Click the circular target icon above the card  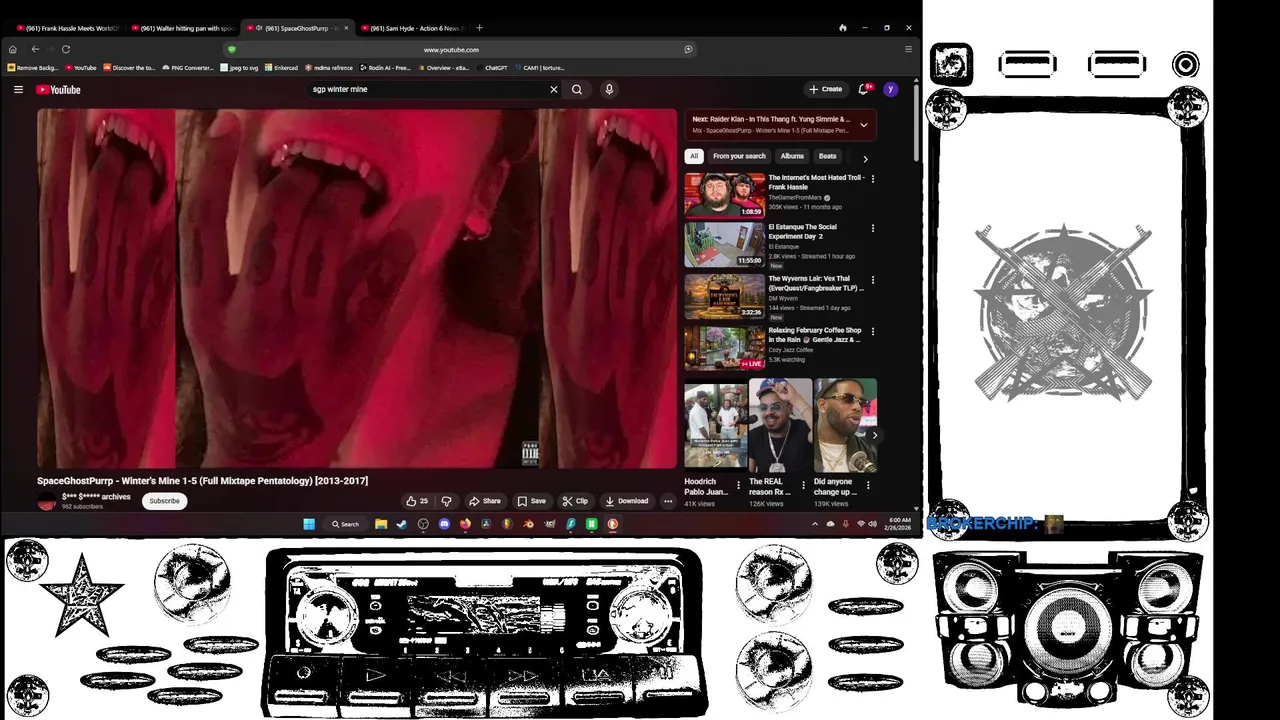pyautogui.click(x=1185, y=65)
